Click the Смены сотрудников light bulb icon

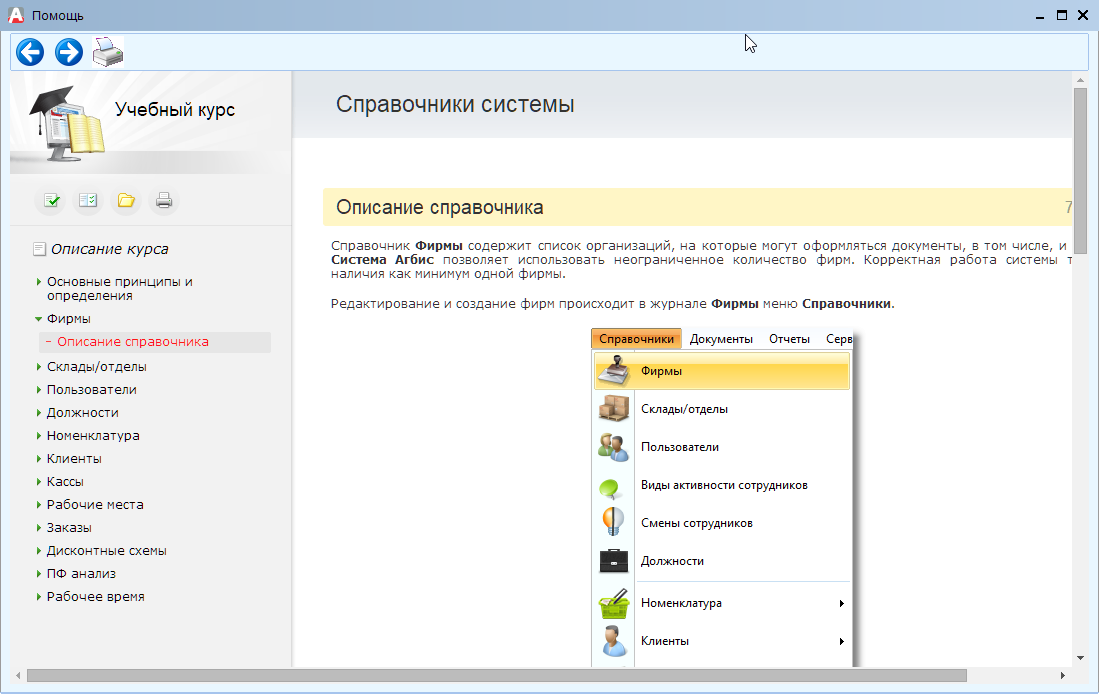(x=613, y=522)
